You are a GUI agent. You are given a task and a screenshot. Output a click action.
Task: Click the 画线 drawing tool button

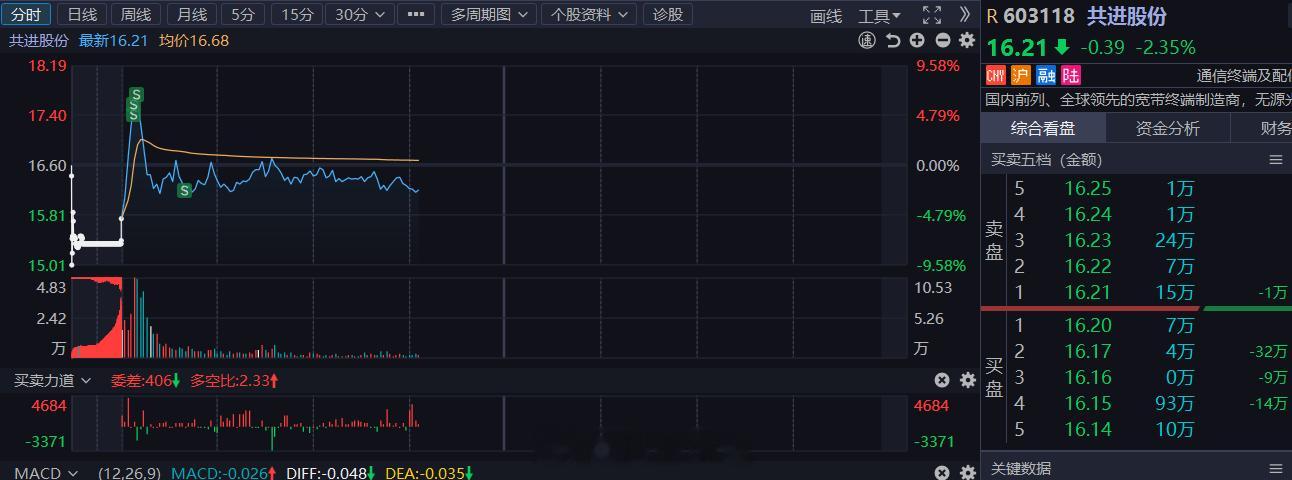(826, 15)
